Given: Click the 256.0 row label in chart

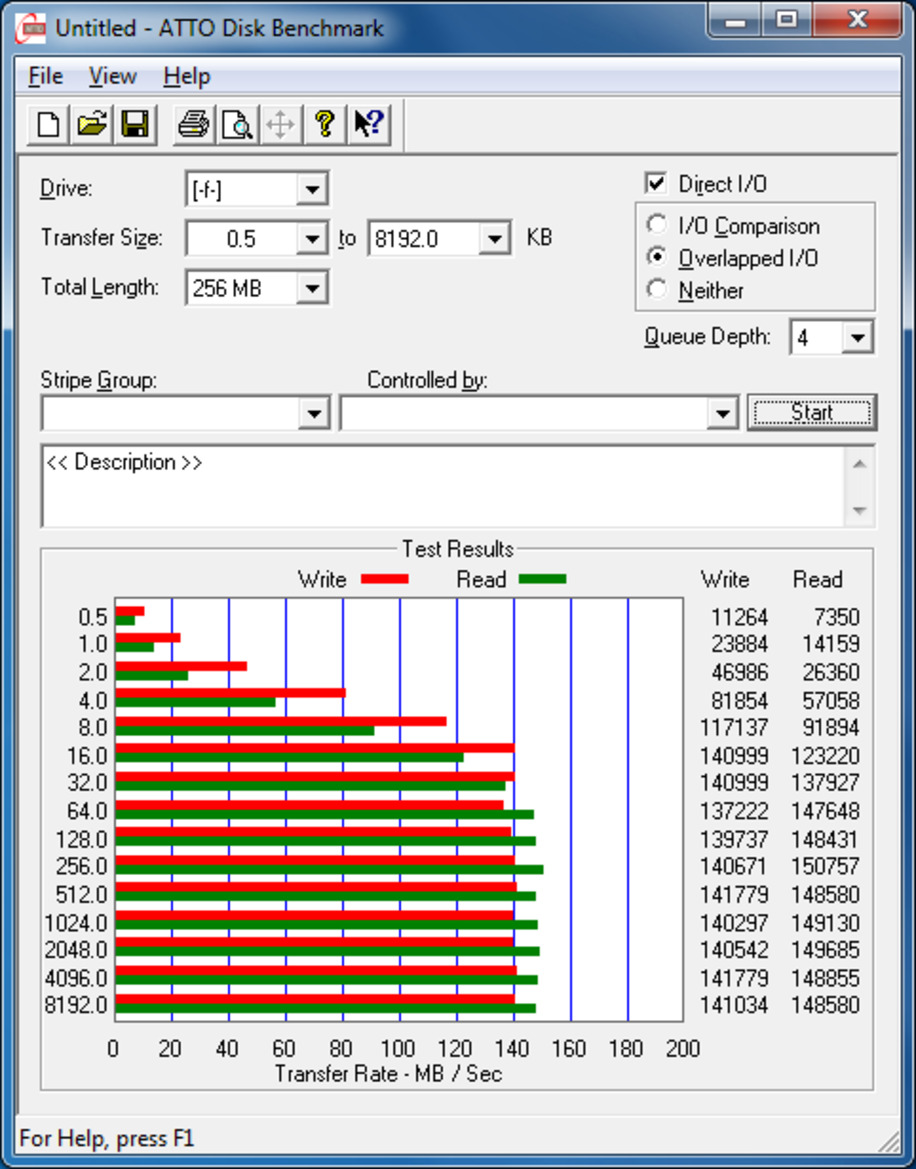Looking at the screenshot, I should click(x=81, y=866).
